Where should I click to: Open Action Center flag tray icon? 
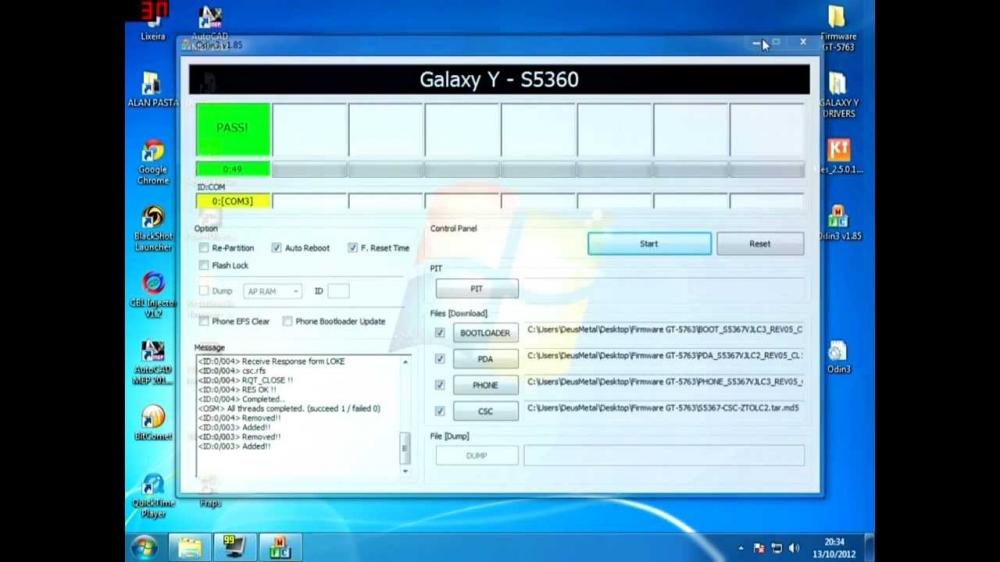(759, 548)
